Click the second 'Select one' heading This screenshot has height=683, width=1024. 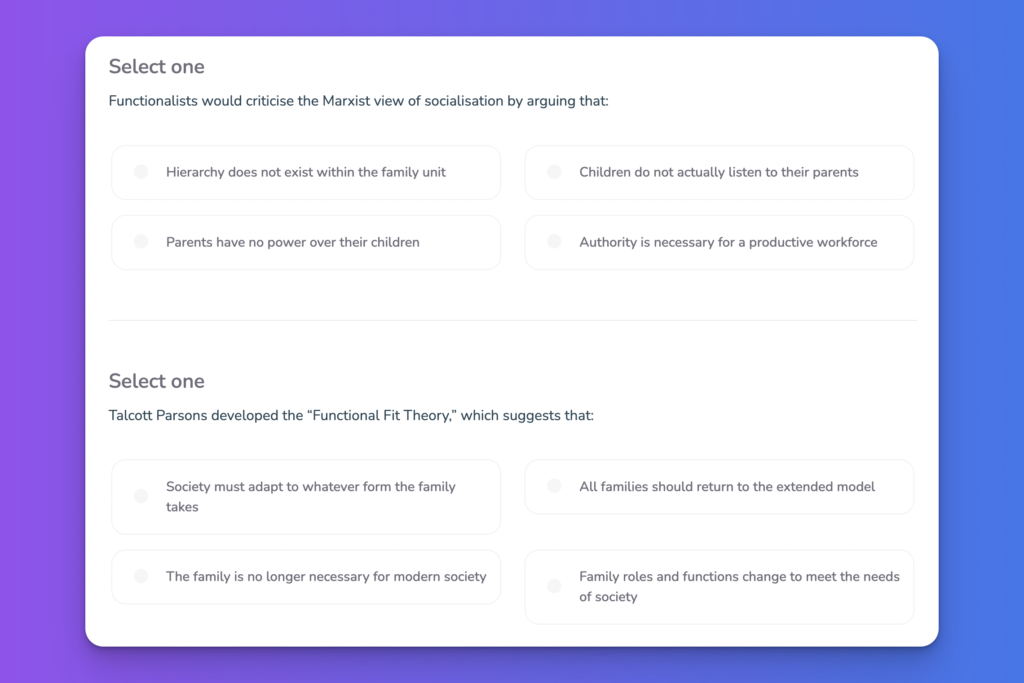[x=157, y=381]
